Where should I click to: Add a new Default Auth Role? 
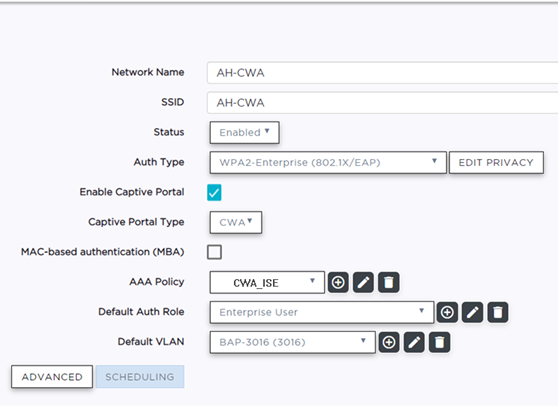point(447,312)
